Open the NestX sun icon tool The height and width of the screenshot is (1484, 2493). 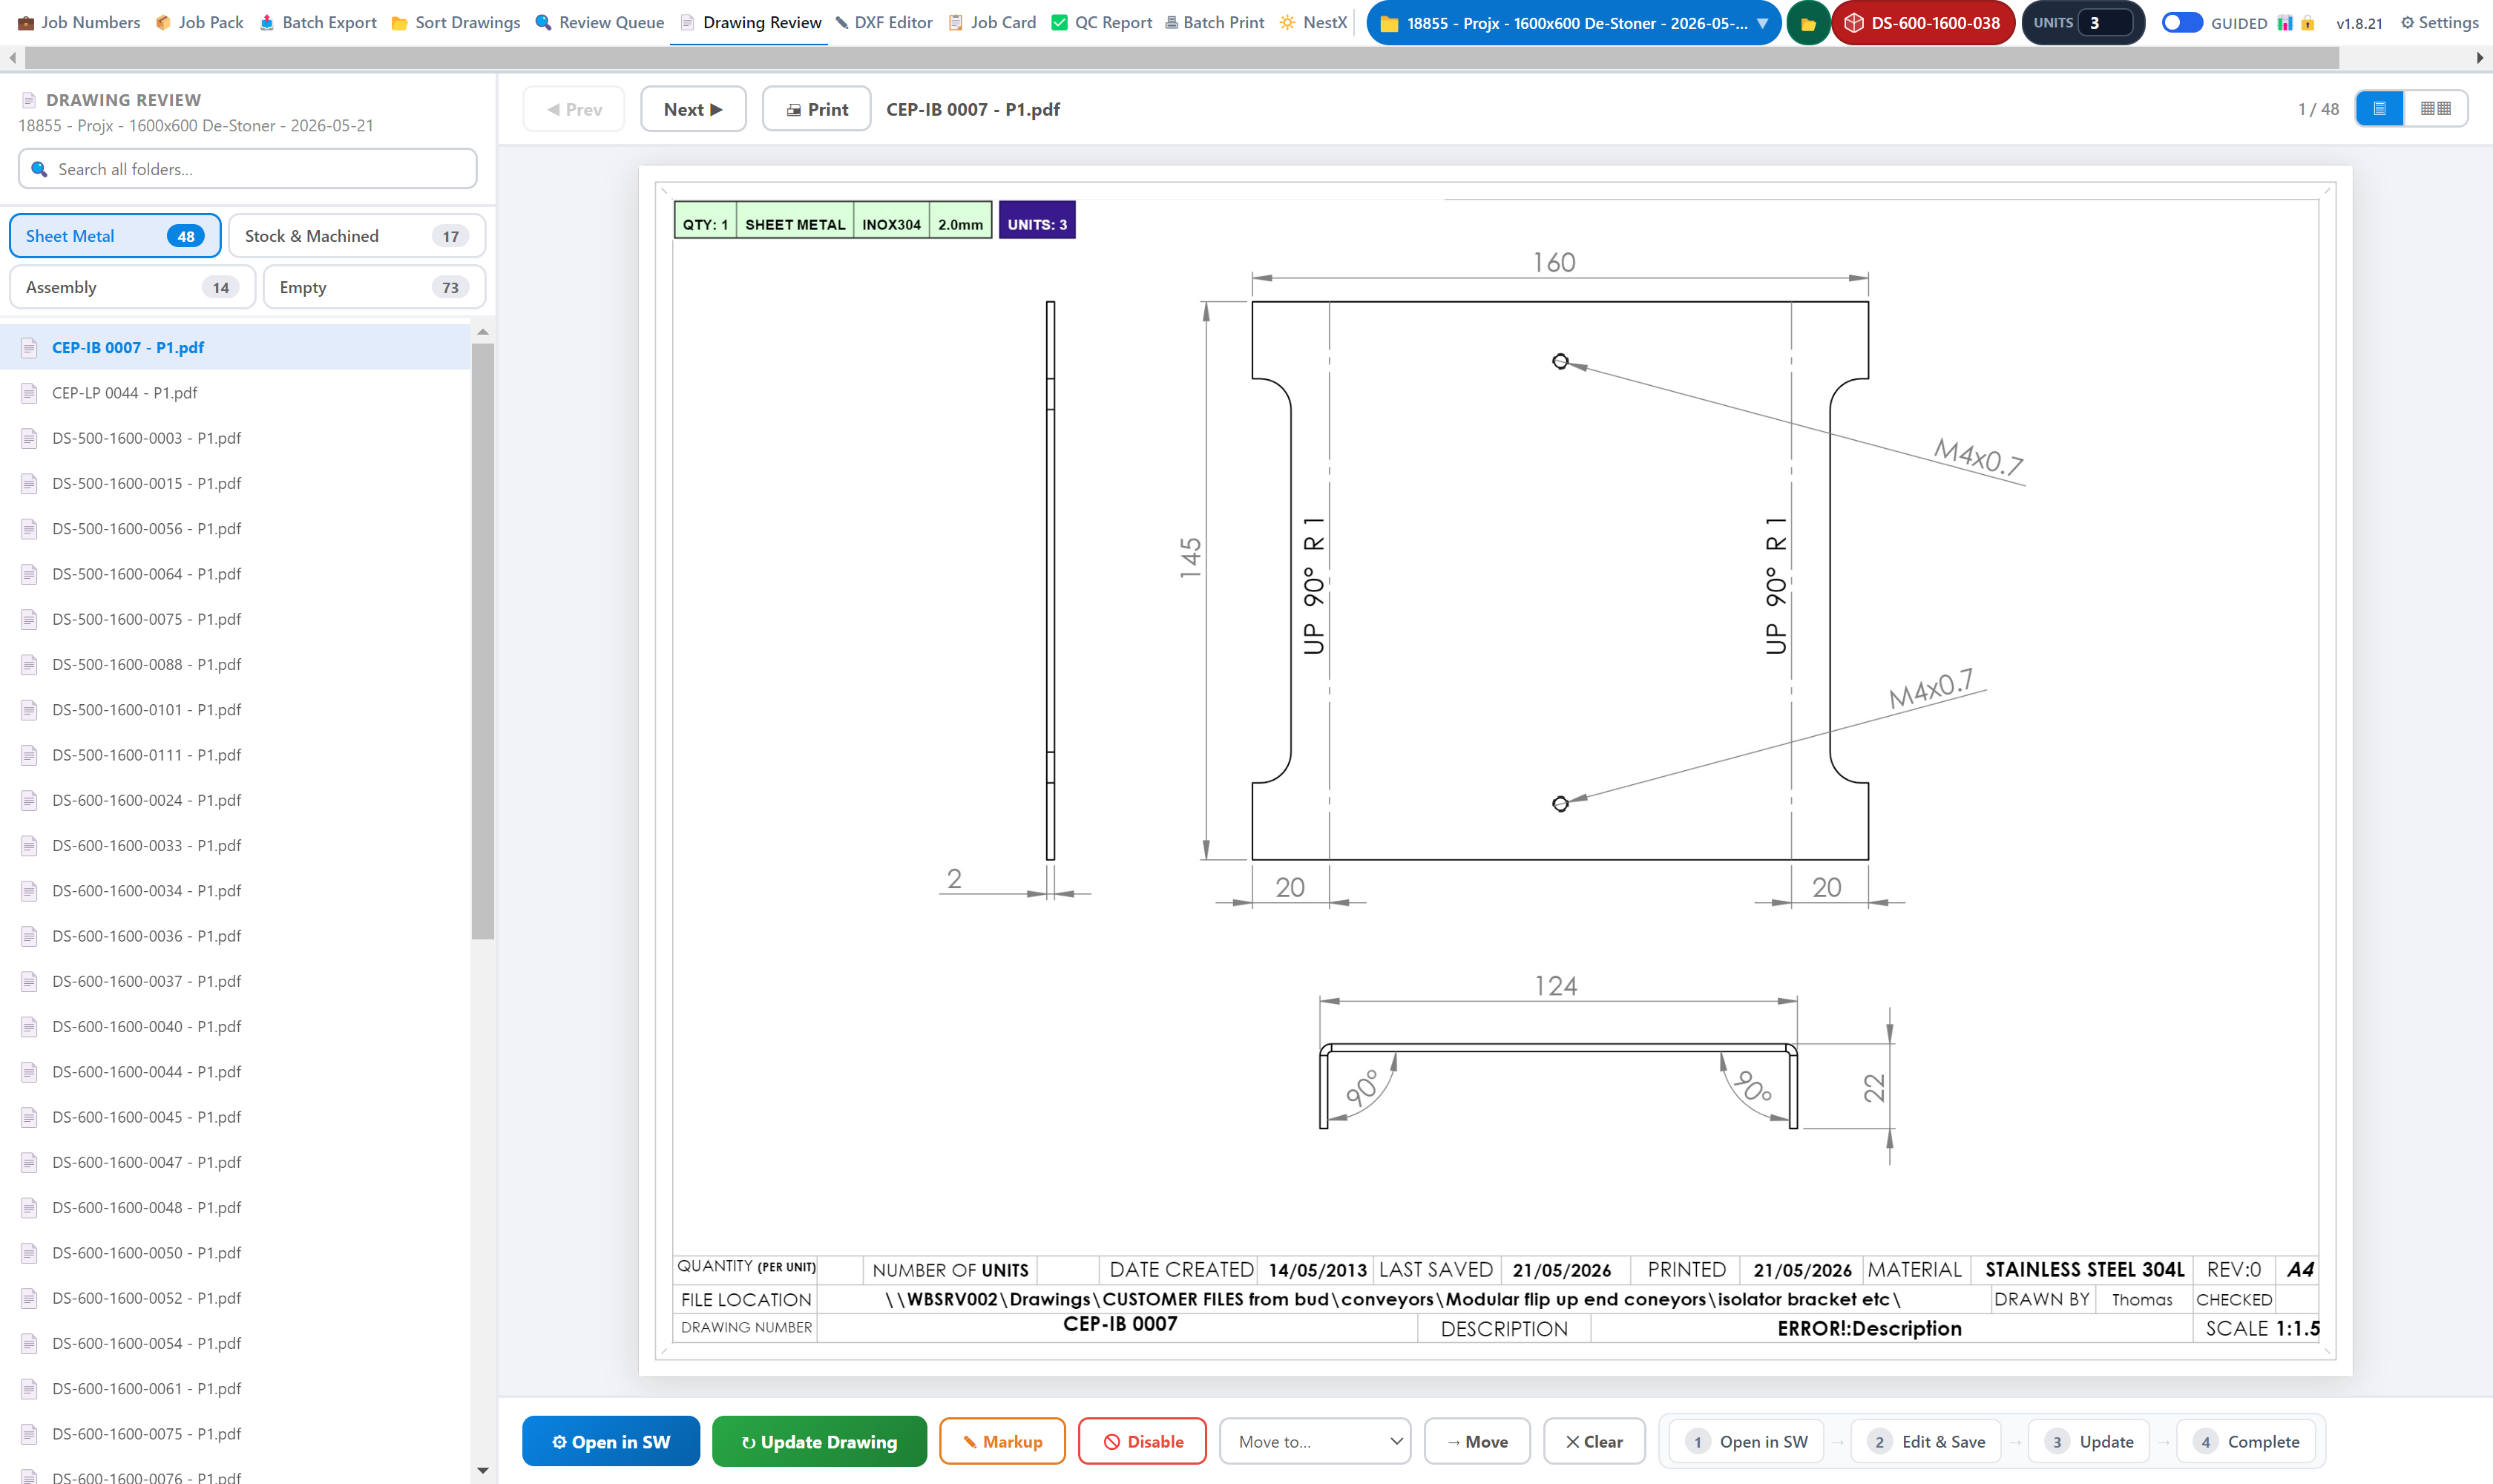pyautogui.click(x=1313, y=22)
